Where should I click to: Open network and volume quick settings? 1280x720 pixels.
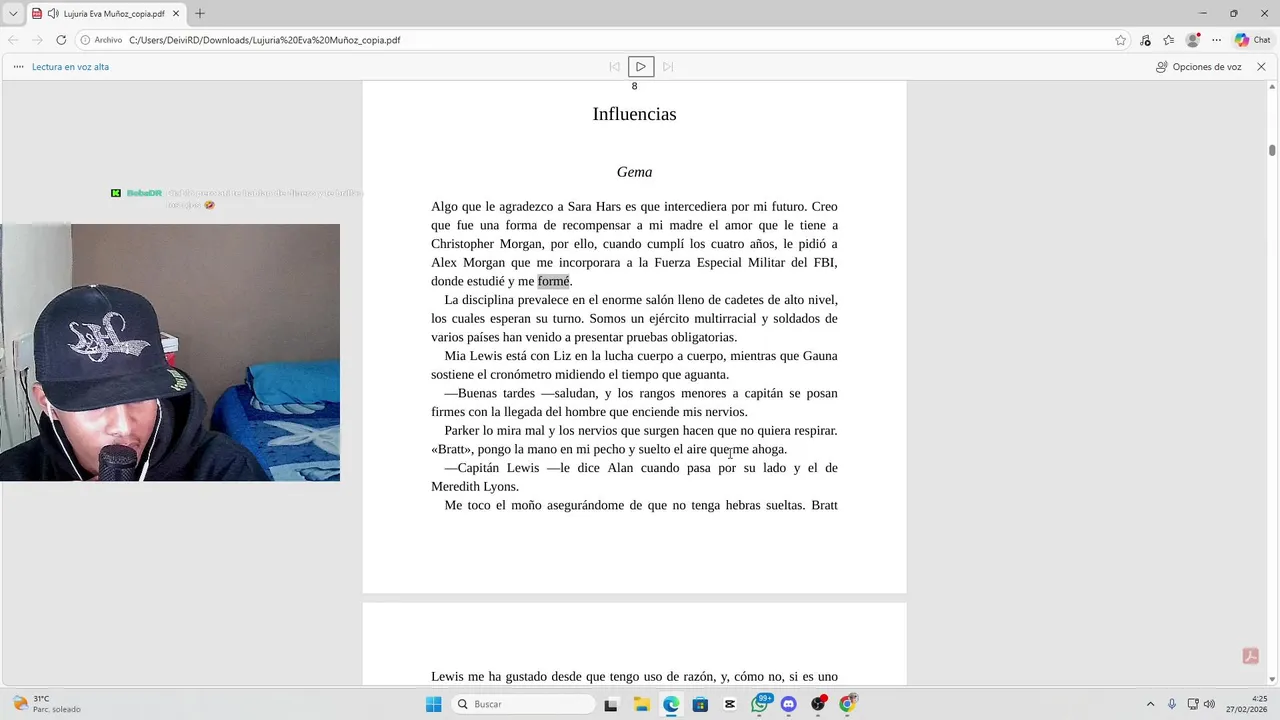pos(1202,704)
